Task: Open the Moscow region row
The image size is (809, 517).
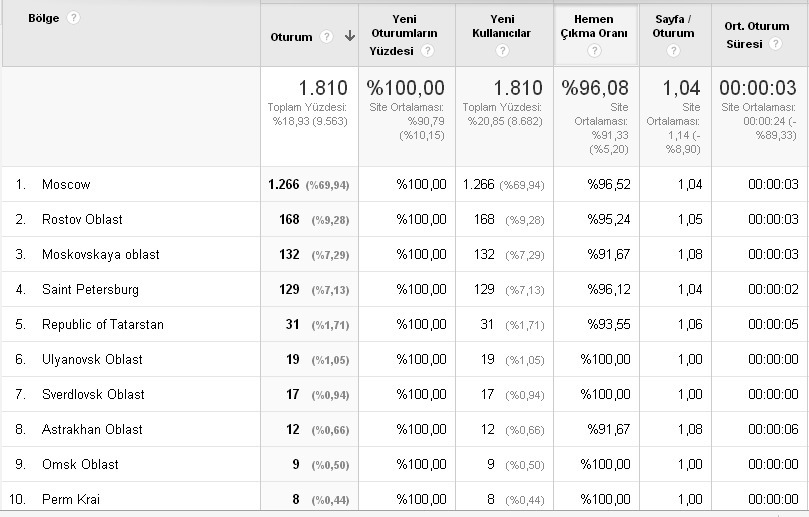Action: point(66,184)
